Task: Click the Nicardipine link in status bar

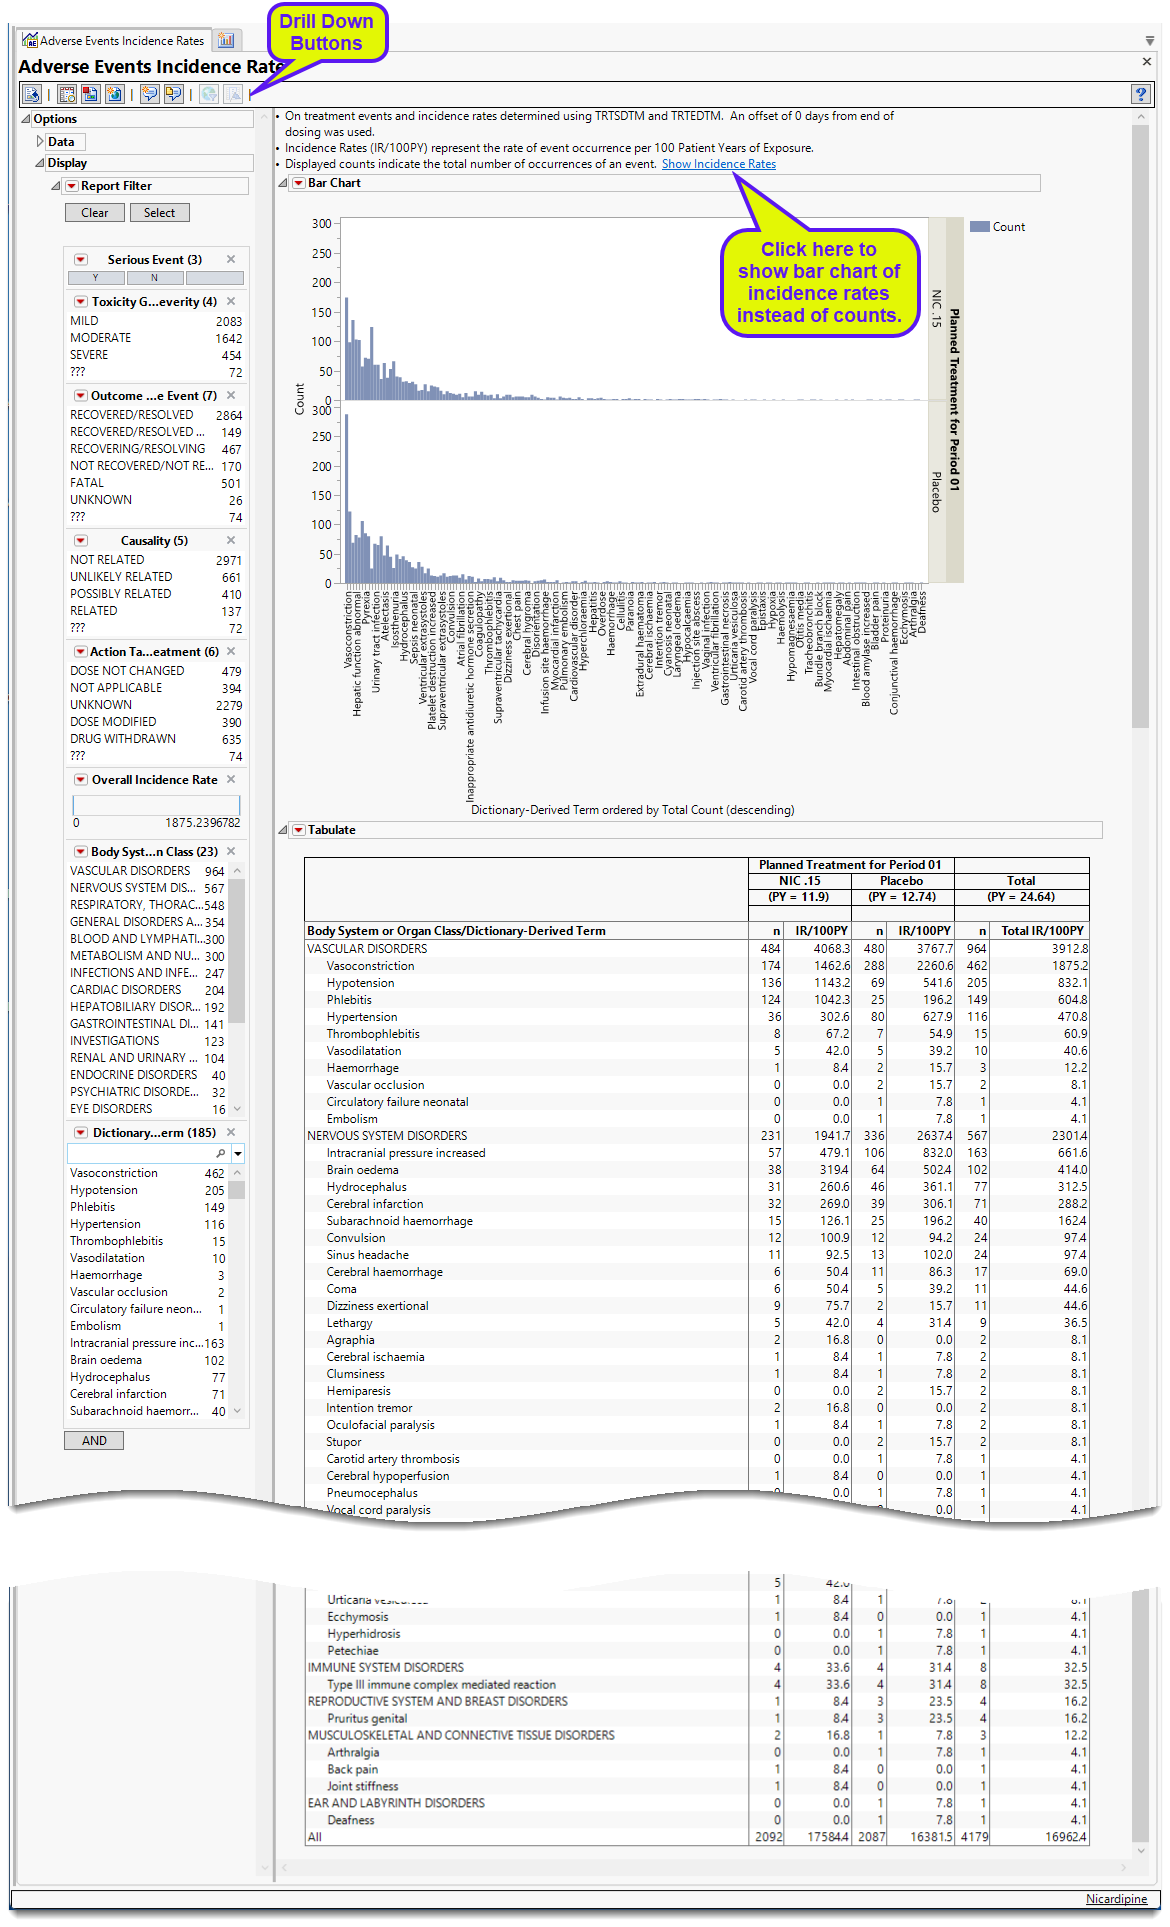Action: click(1116, 1898)
